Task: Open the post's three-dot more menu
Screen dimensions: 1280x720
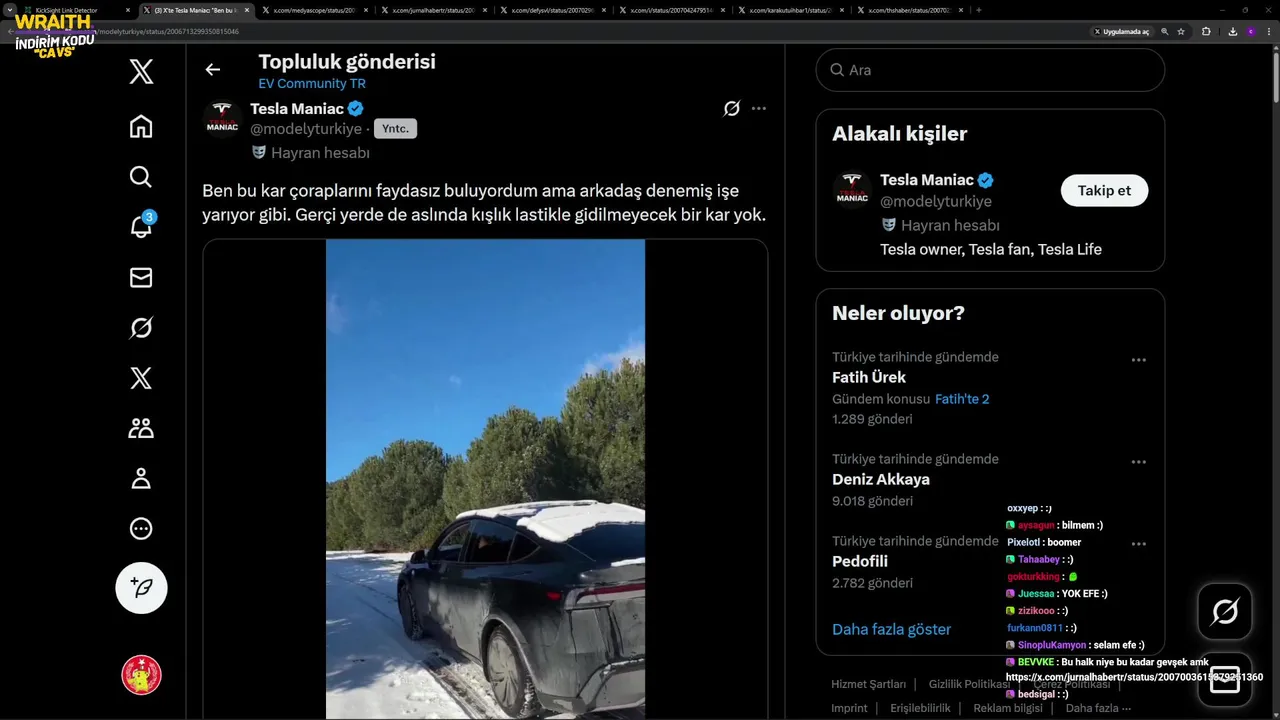Action: [x=759, y=108]
